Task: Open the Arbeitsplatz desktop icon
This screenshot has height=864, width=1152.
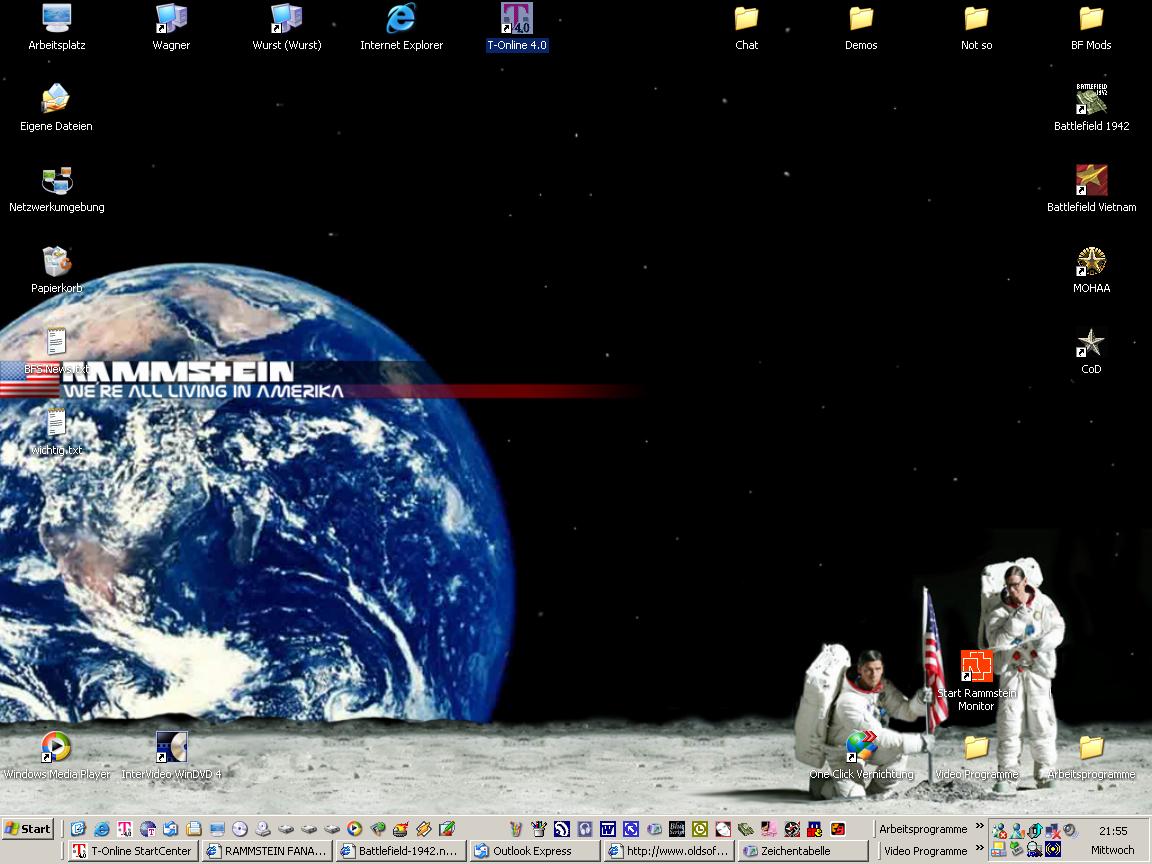Action: [57, 27]
